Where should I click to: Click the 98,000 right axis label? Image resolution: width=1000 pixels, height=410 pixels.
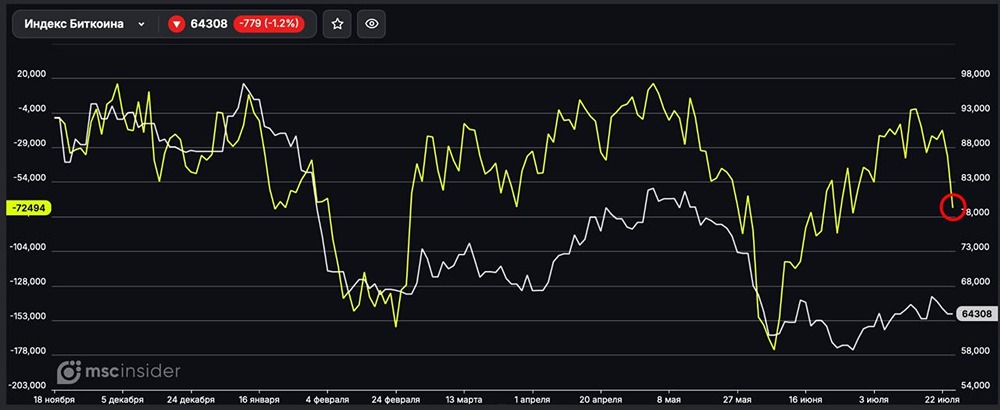973,75
